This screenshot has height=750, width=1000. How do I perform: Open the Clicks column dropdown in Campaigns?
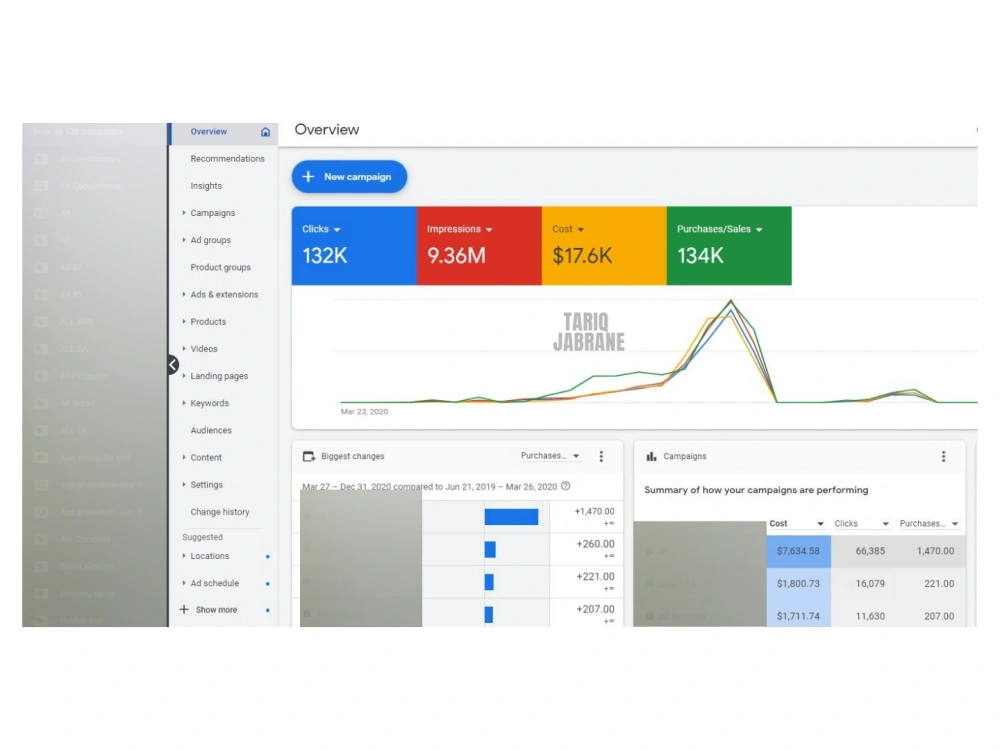[885, 524]
